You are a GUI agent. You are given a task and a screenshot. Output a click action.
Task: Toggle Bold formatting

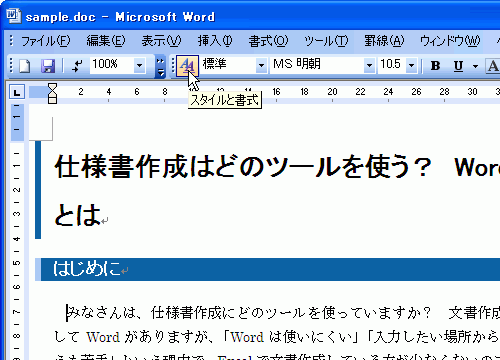tap(435, 66)
